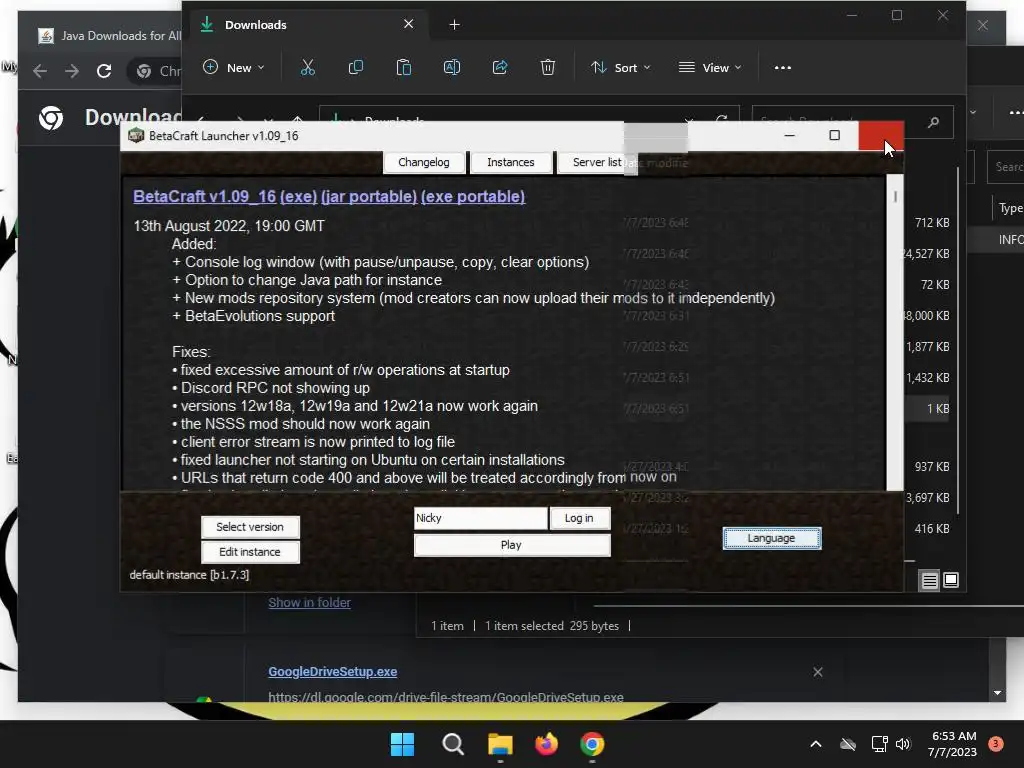
Task: Open the Sort dropdown in File Explorer
Action: point(621,67)
